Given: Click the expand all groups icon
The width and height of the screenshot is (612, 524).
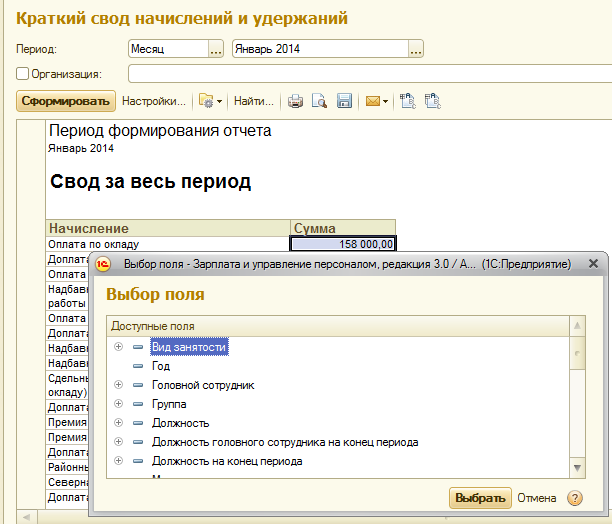Looking at the screenshot, I should [x=407, y=101].
